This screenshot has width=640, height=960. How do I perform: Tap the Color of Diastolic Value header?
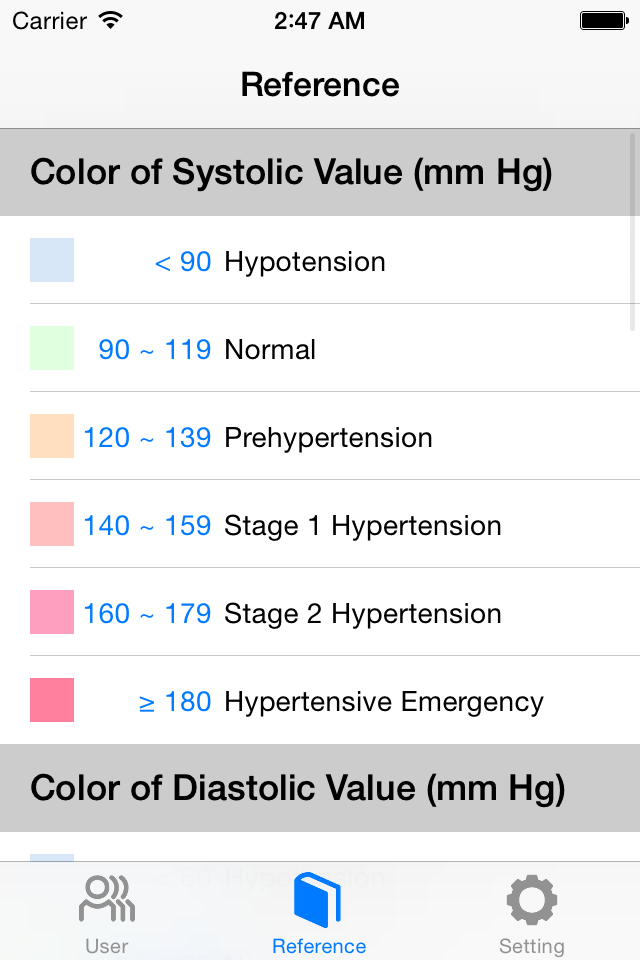click(298, 788)
